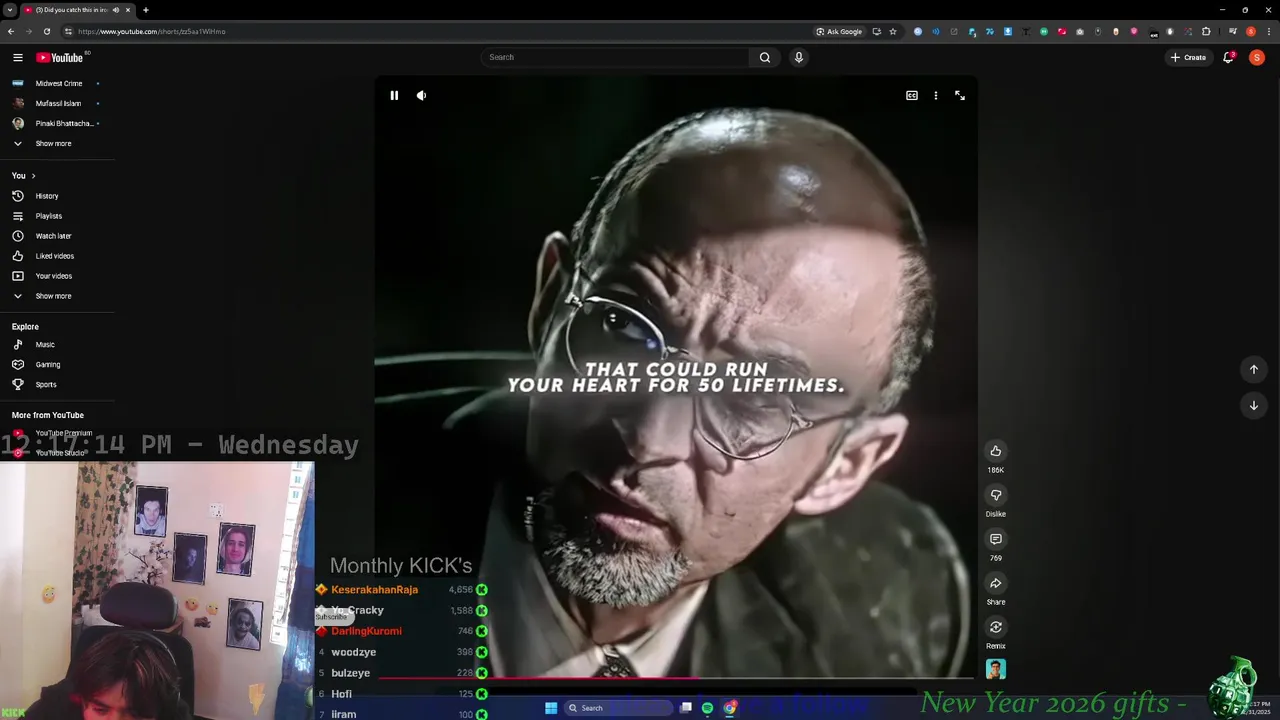The height and width of the screenshot is (720, 1280).
Task: Mute the Shorts video volume
Action: tap(421, 95)
